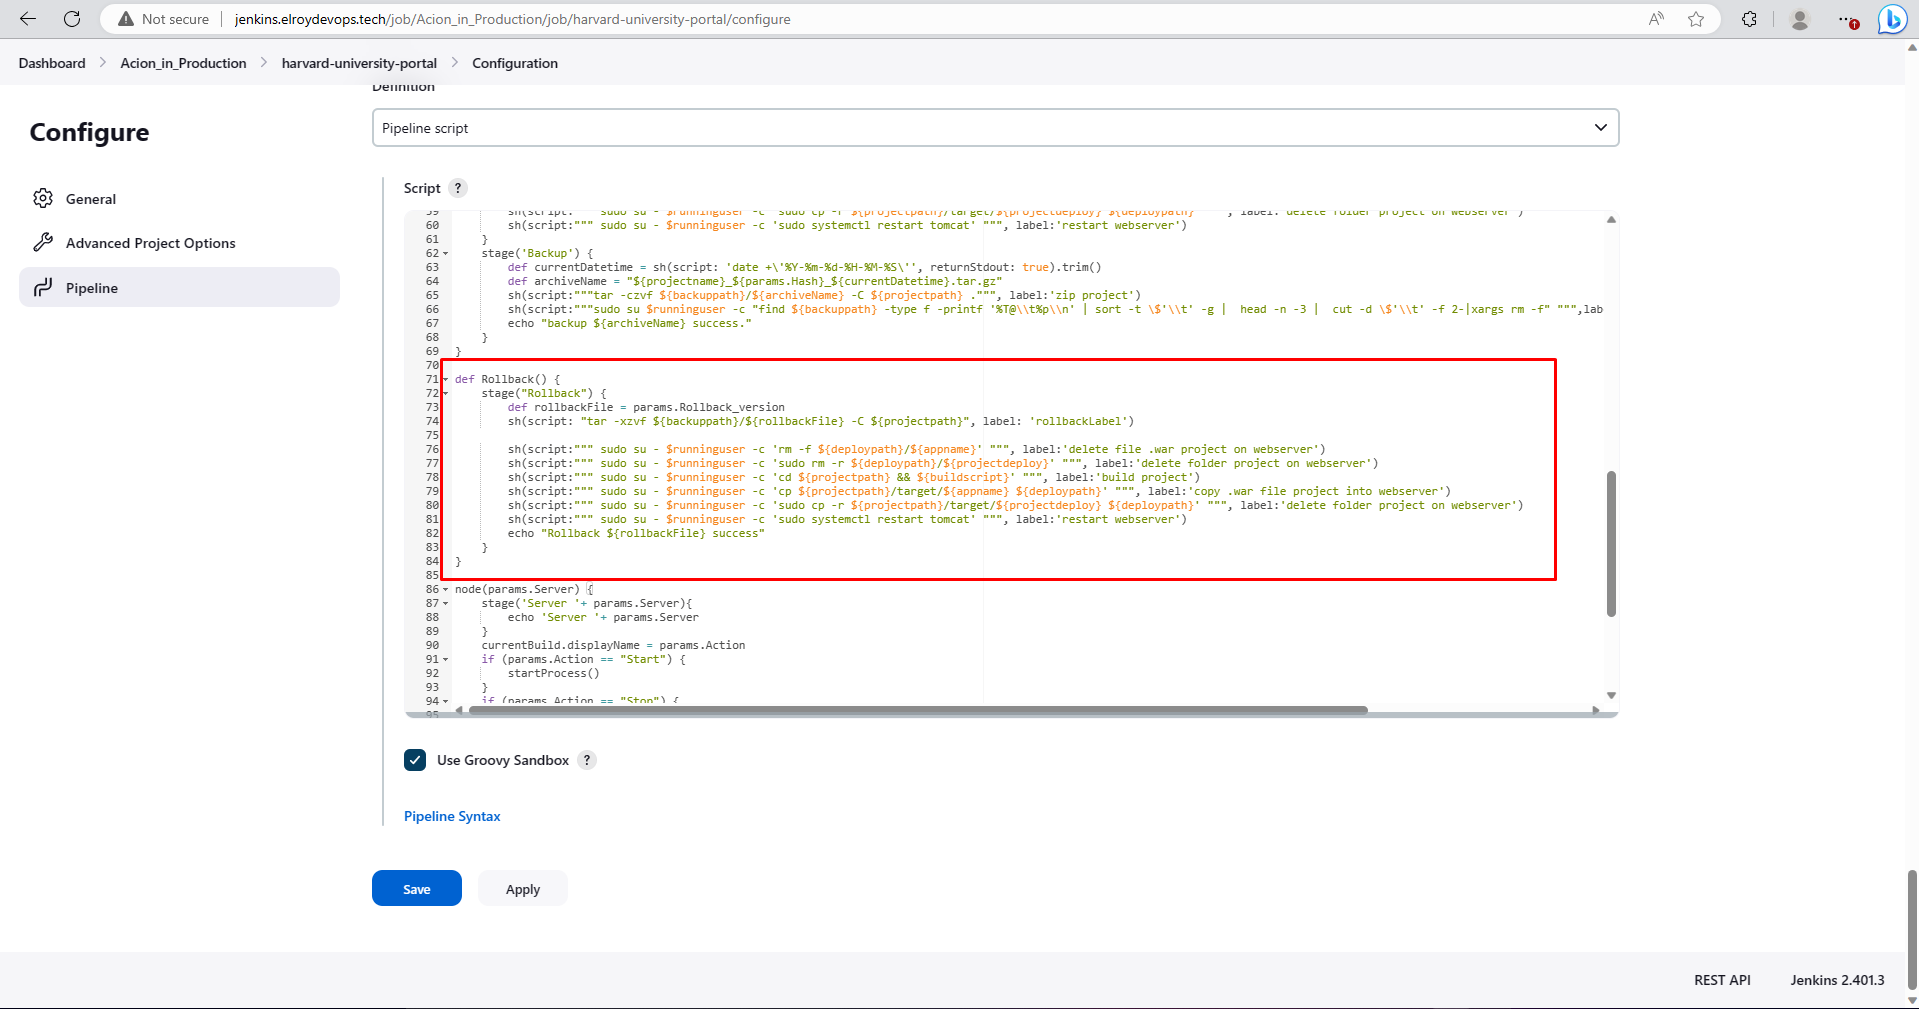Click the currentBuild.displayName line
This screenshot has width=1919, height=1009.
[613, 646]
